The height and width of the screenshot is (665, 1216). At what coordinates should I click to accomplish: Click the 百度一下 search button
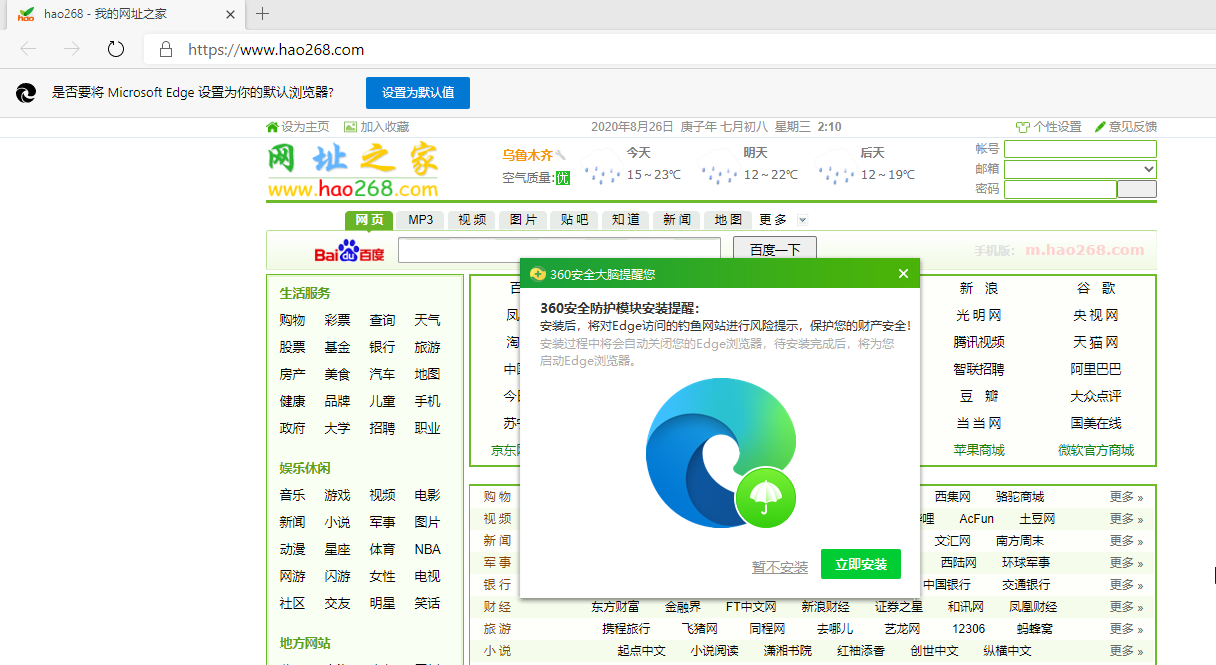coord(774,249)
